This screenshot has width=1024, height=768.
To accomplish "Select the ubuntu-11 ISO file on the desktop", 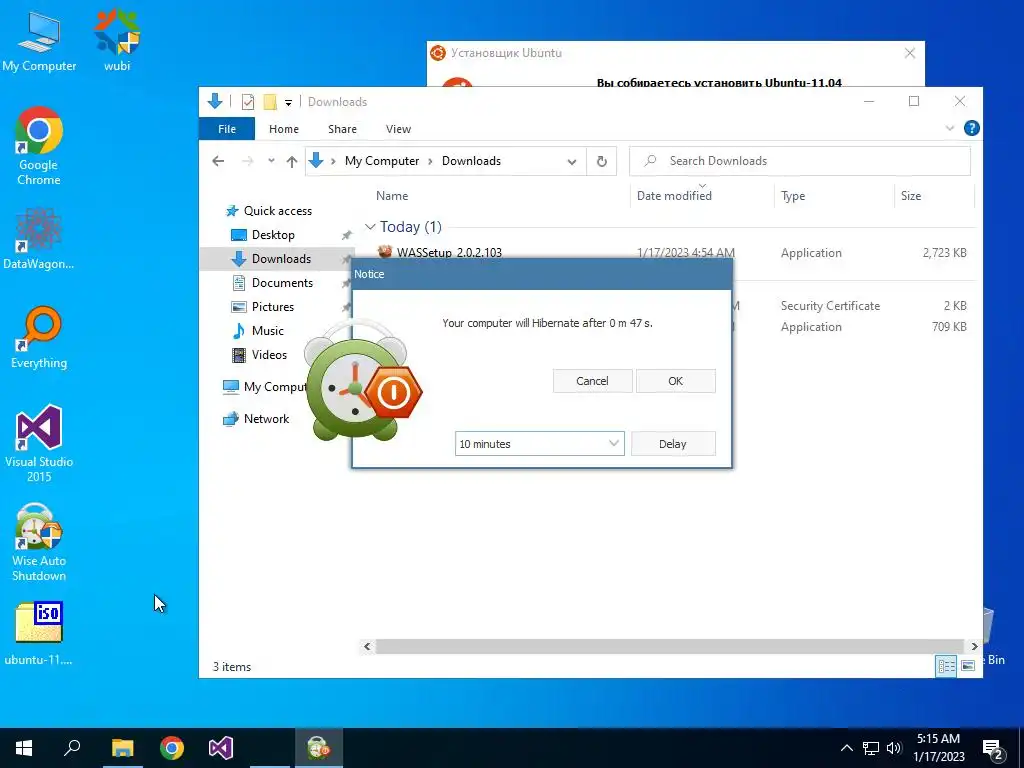I will tap(39, 633).
